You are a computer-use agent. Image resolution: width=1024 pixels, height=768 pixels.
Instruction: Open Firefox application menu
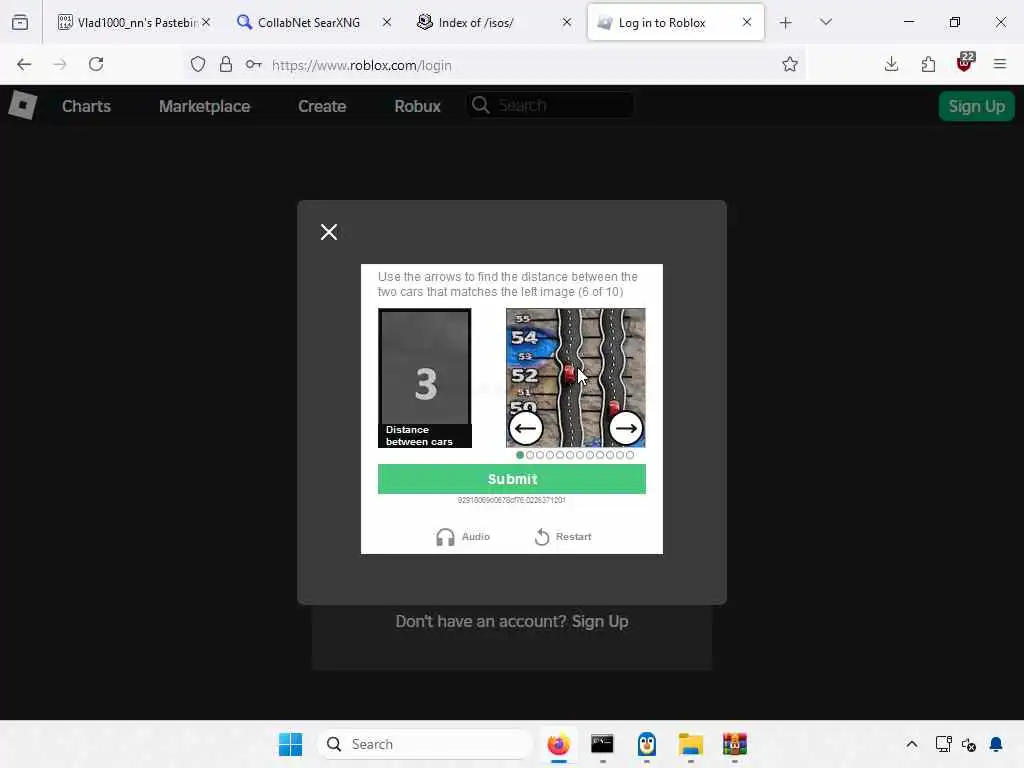pos(1000,64)
